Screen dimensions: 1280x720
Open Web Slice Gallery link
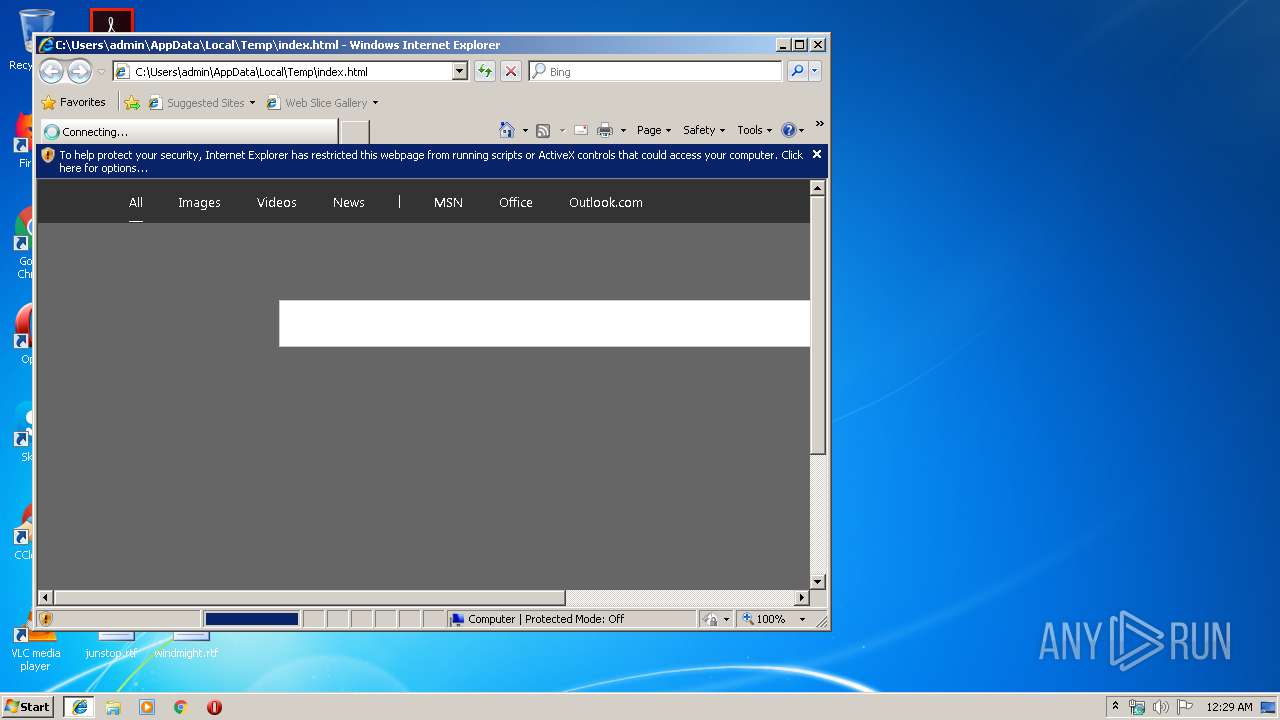tap(317, 102)
